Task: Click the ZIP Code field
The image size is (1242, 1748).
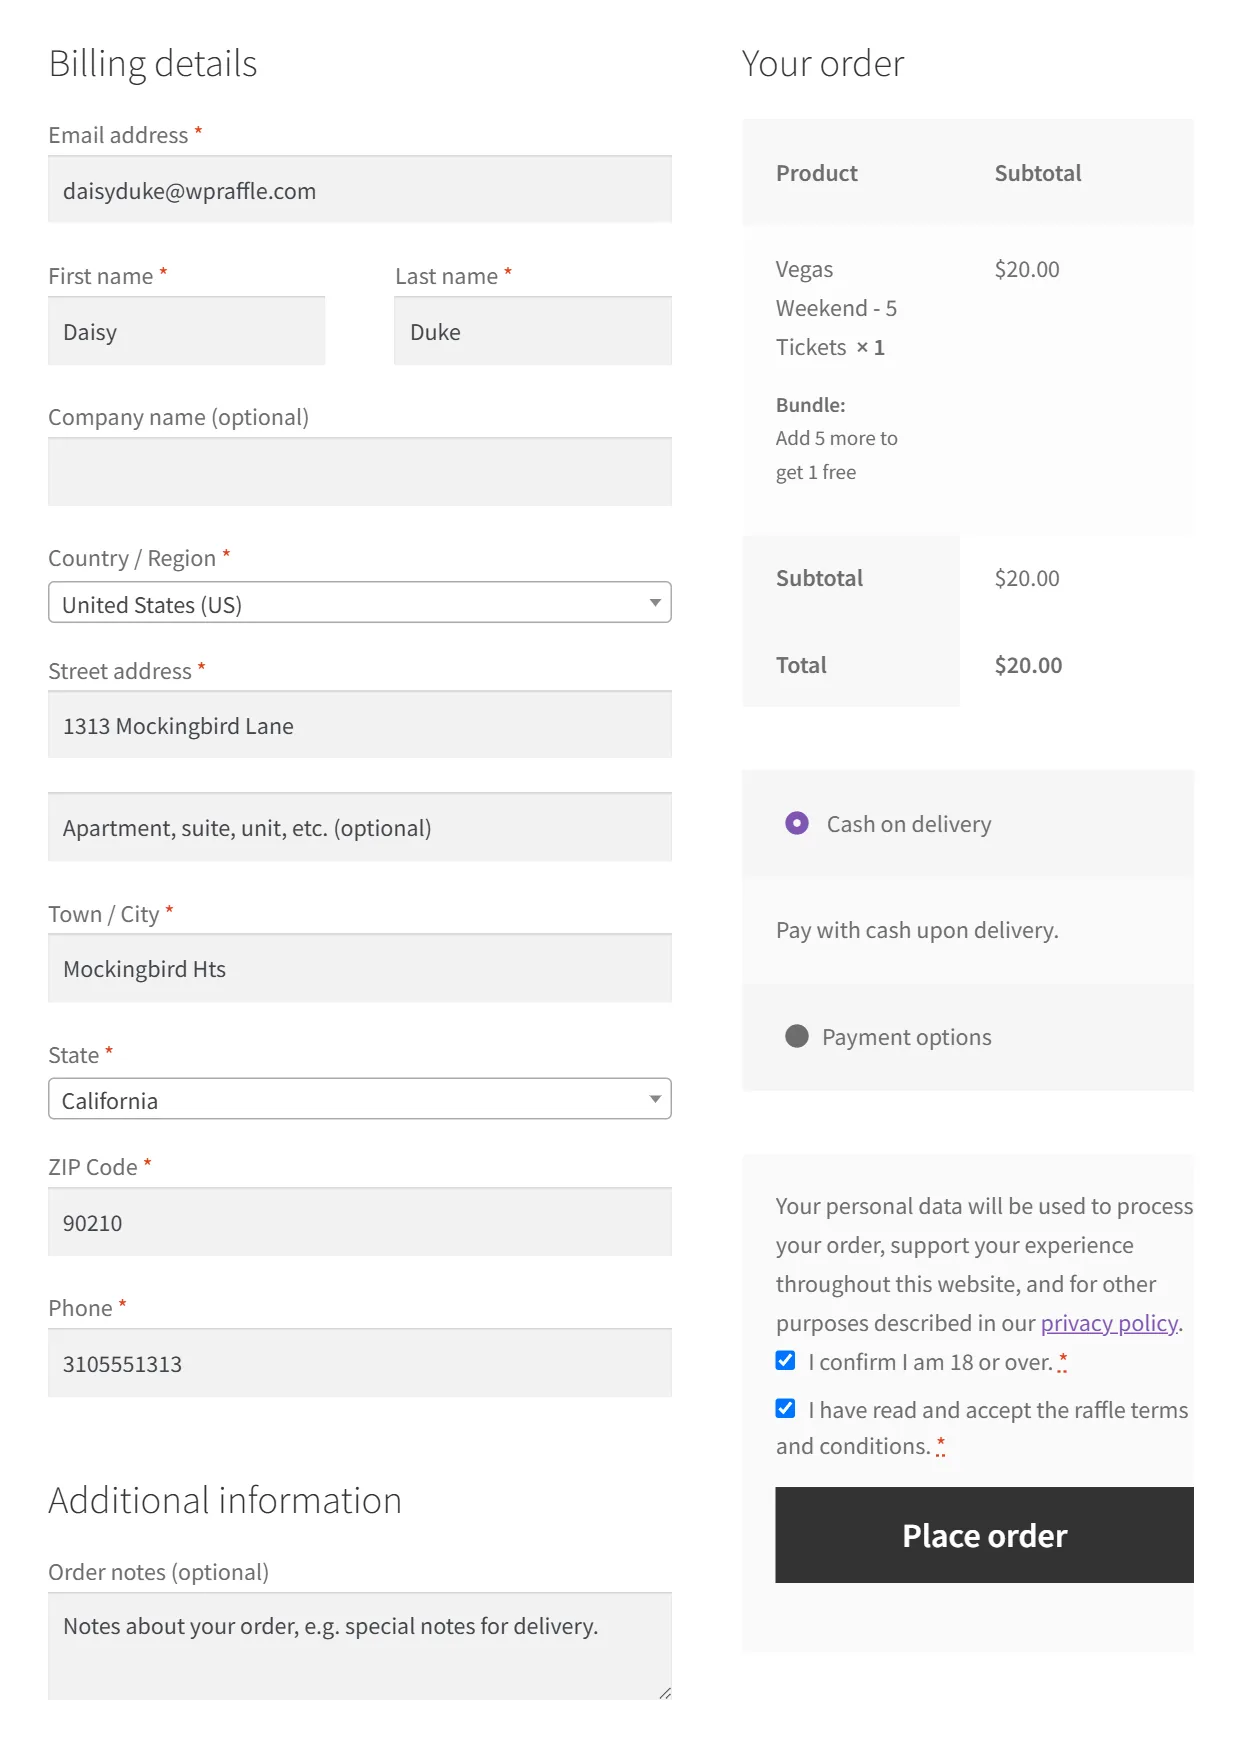Action: point(360,1222)
